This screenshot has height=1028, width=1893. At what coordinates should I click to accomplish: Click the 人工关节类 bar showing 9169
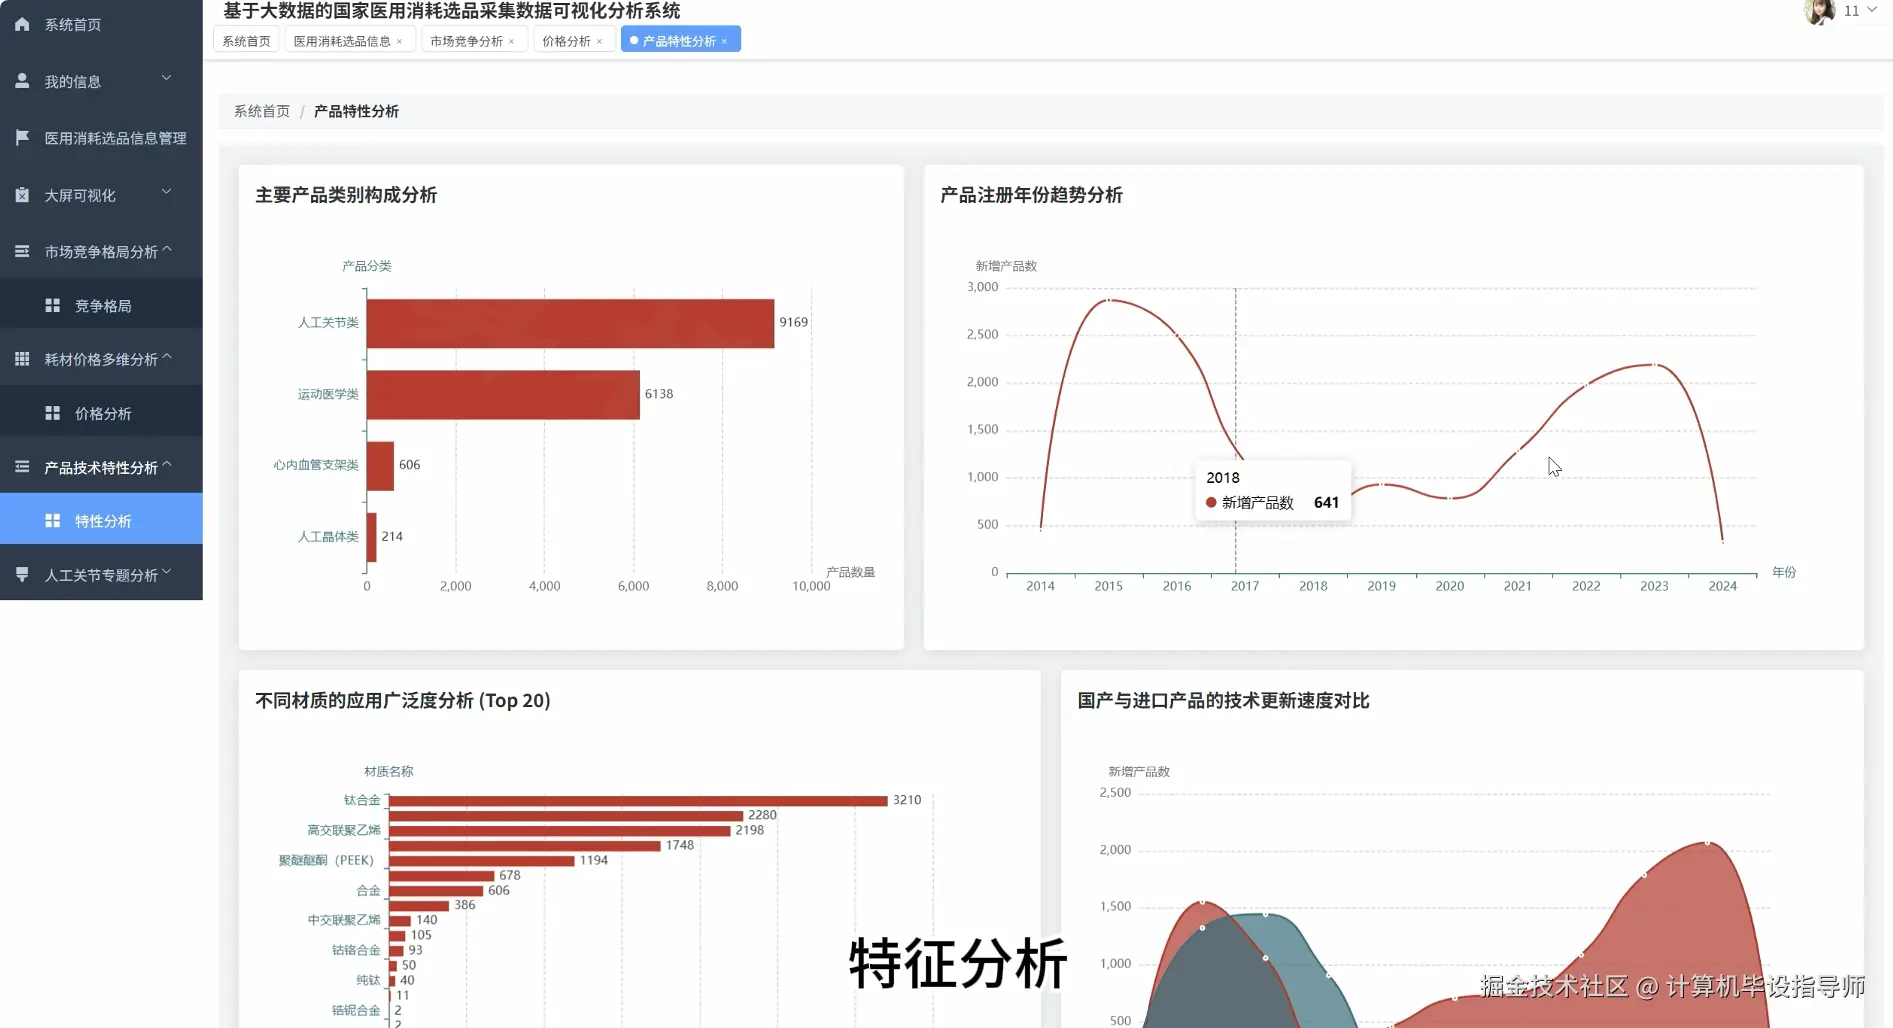click(570, 323)
